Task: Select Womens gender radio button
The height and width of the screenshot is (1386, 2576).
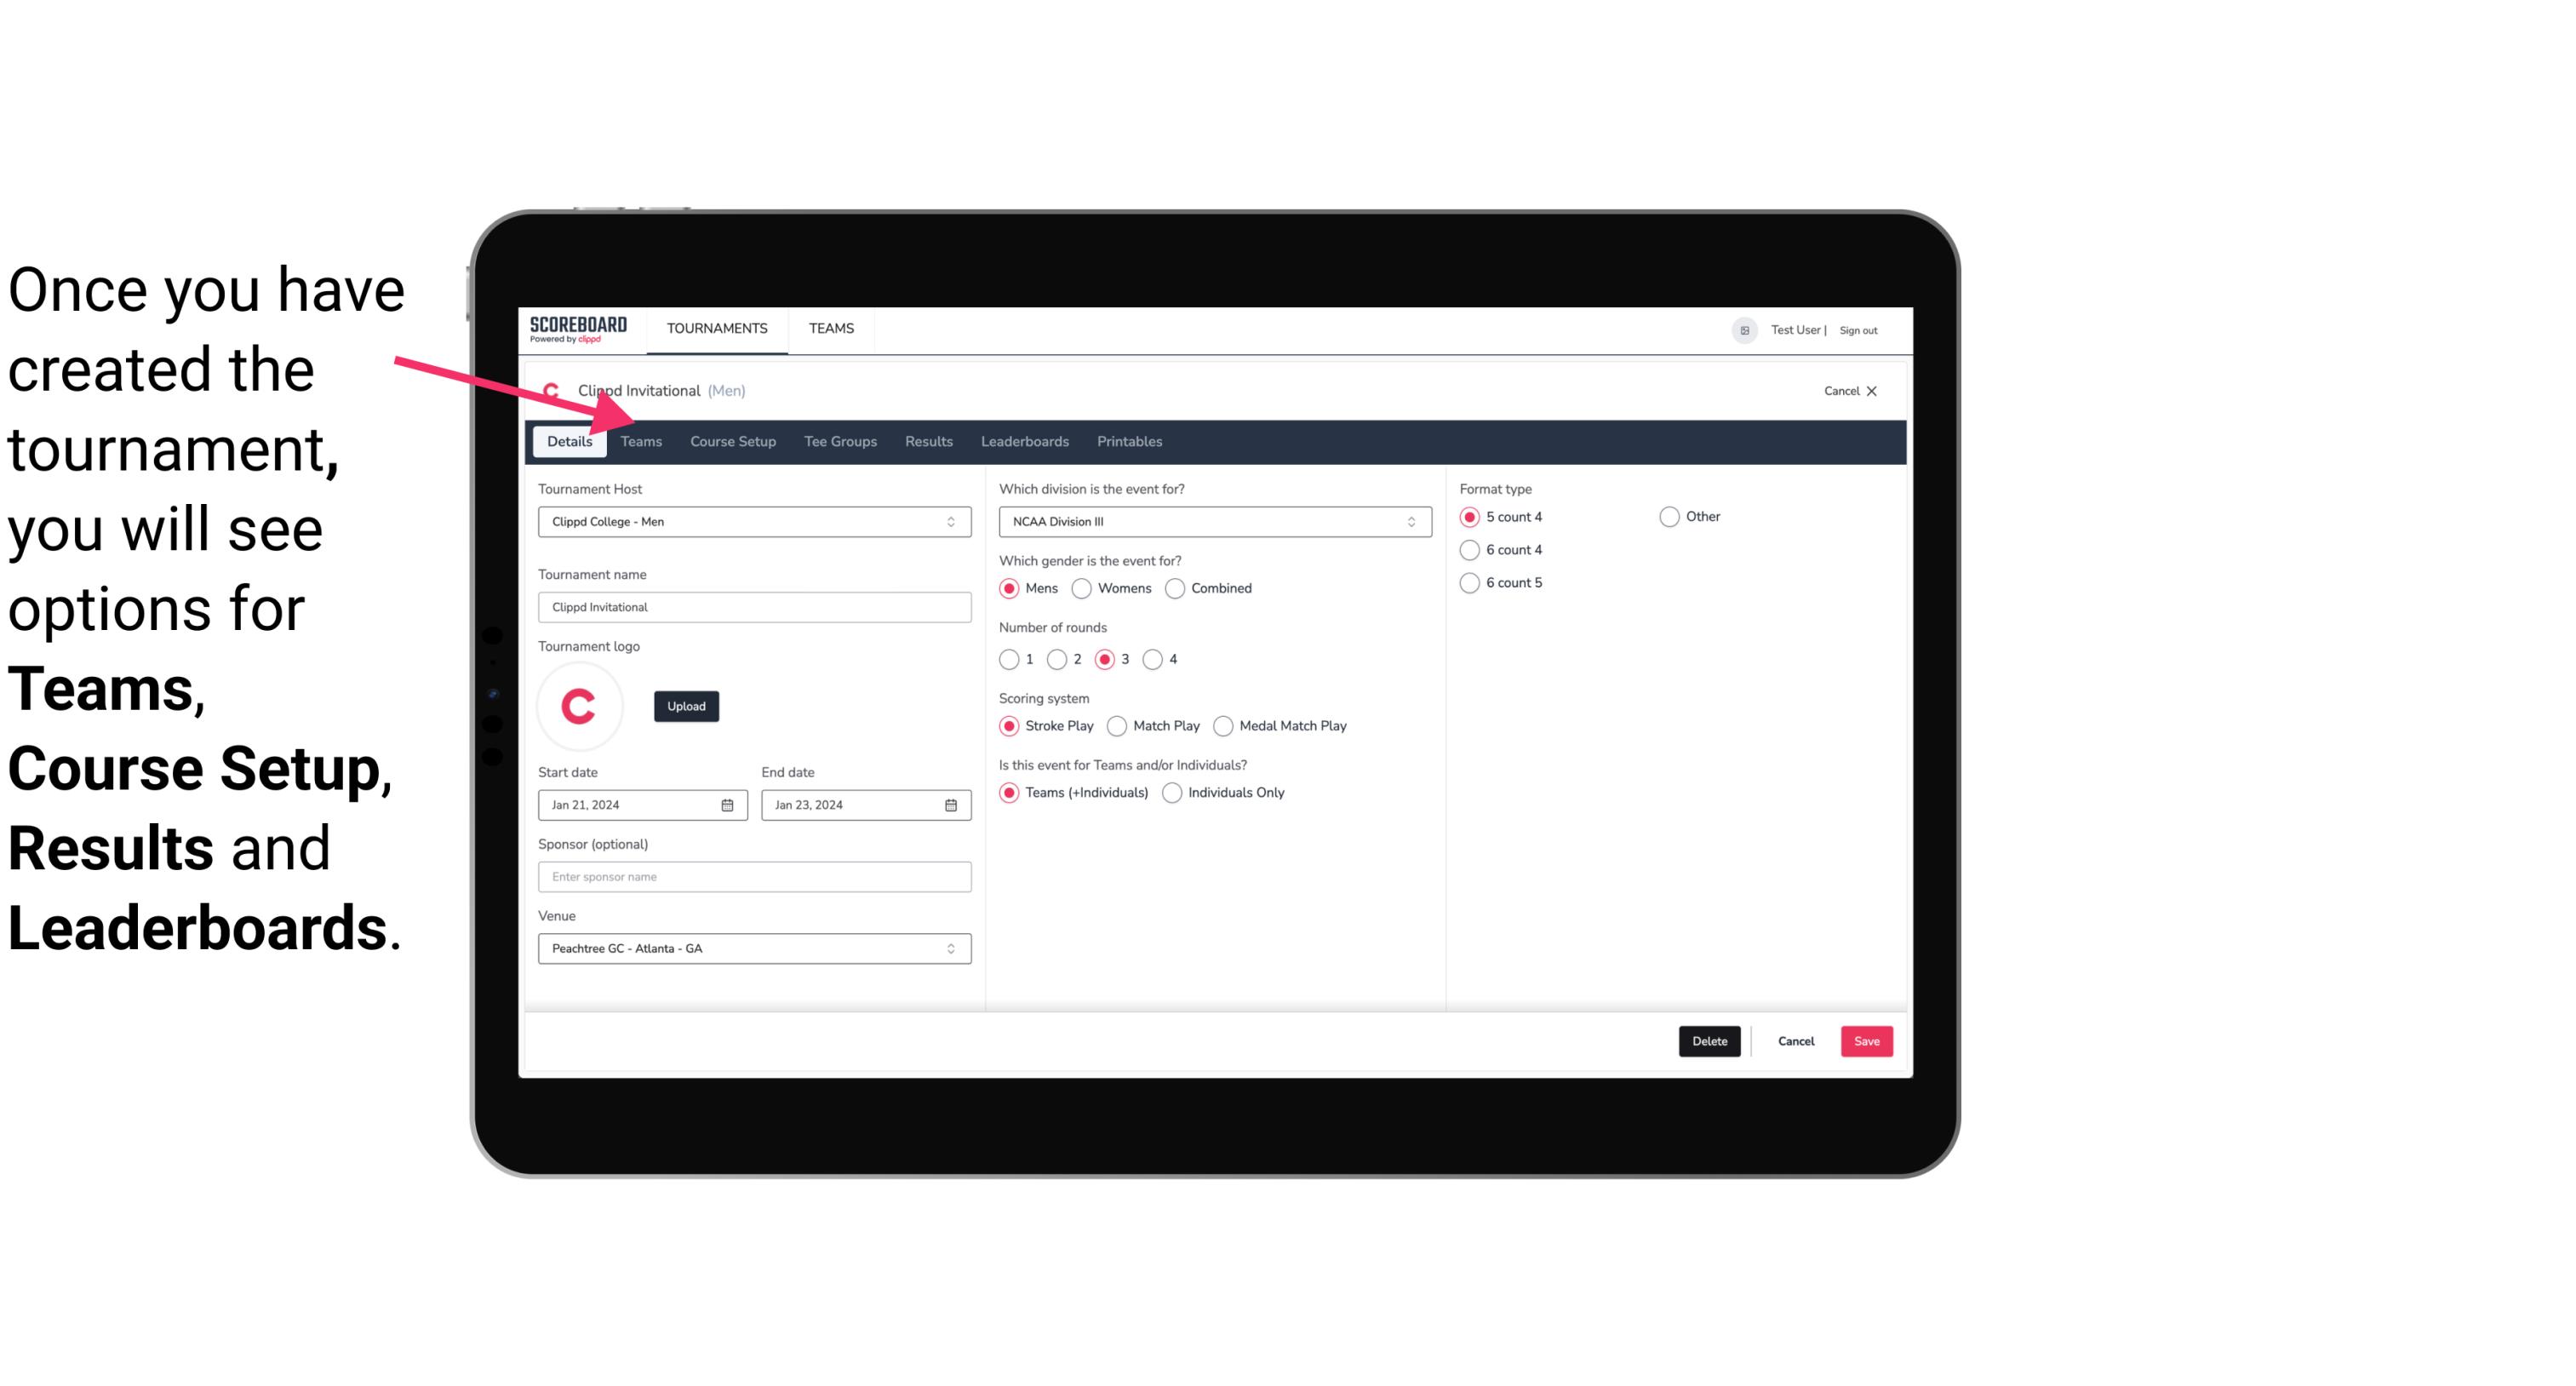Action: tap(1082, 587)
